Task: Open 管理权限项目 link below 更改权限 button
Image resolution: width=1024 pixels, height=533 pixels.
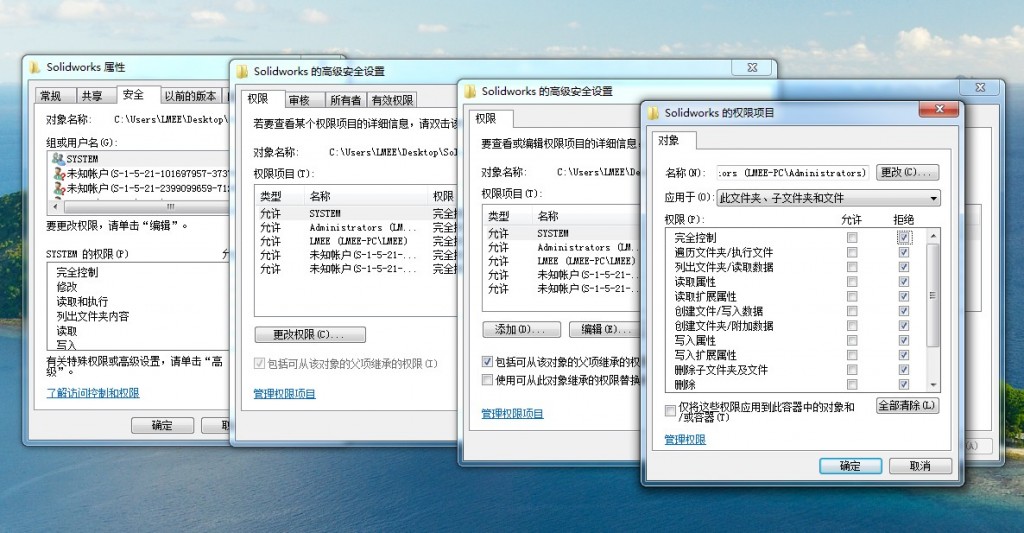Action: click(x=284, y=394)
